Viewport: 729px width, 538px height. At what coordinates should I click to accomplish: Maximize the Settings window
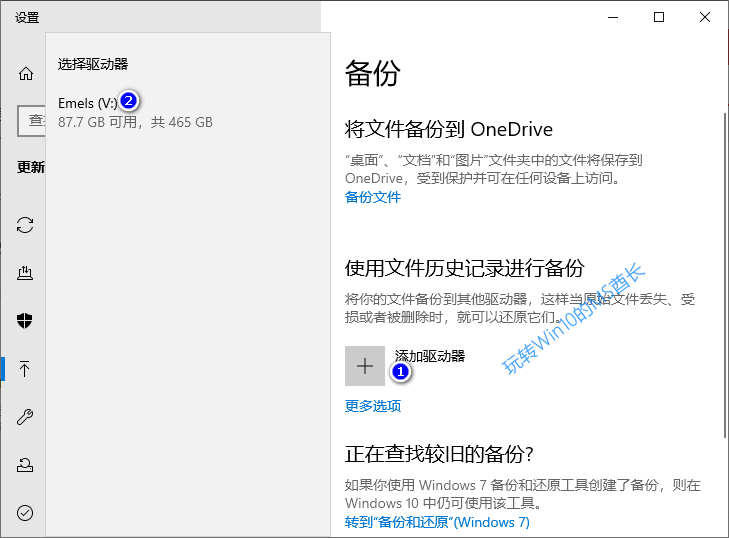pos(659,17)
